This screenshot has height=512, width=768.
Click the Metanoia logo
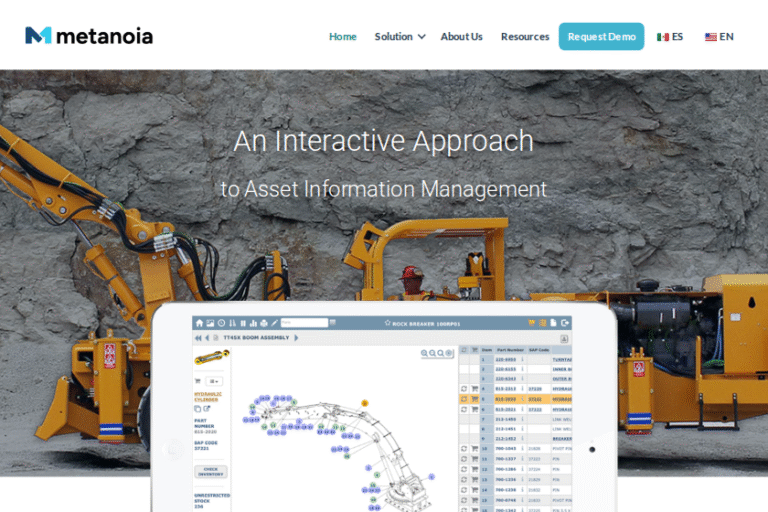(89, 36)
